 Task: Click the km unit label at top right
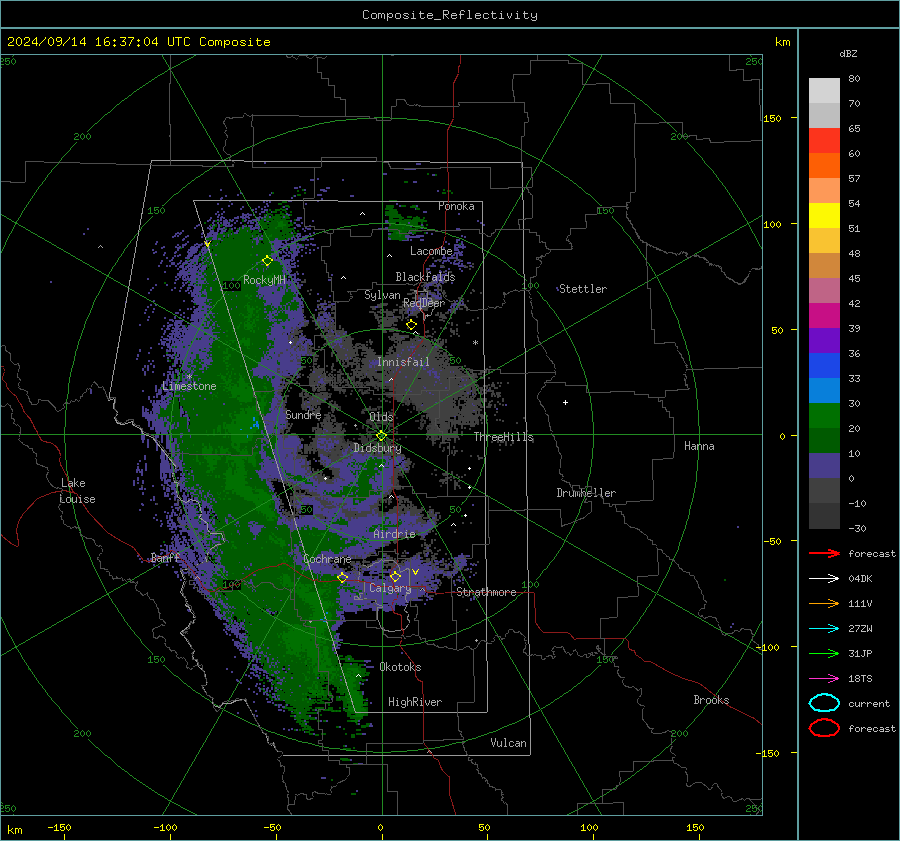point(782,42)
